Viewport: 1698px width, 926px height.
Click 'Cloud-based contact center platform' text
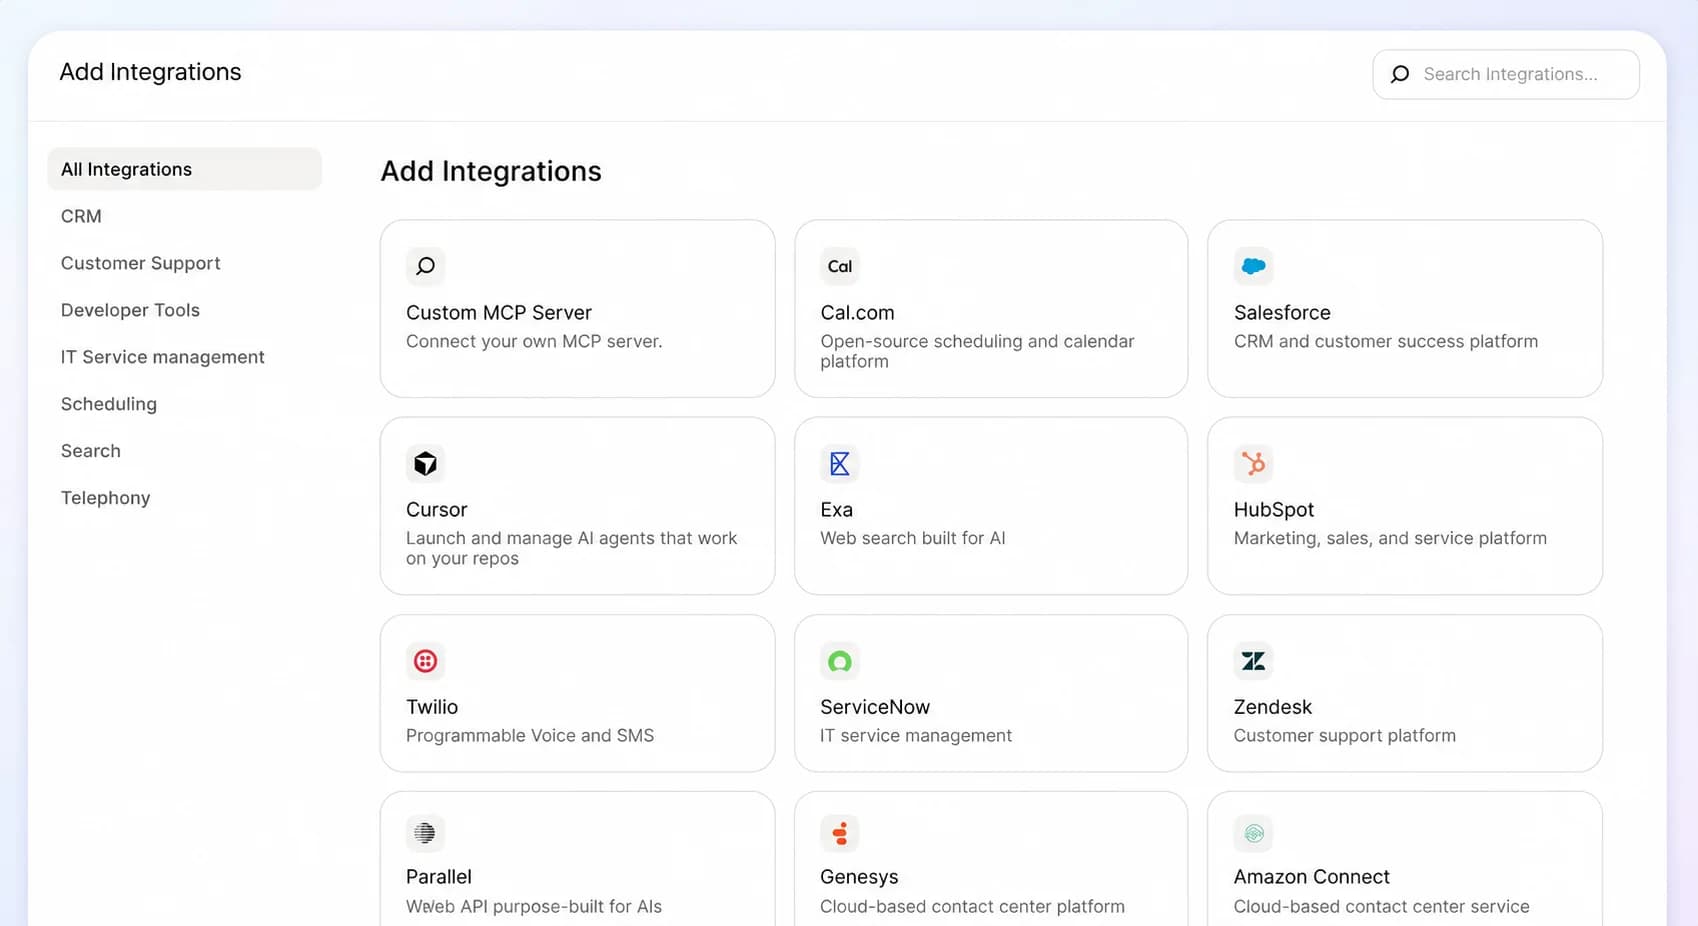[972, 907]
